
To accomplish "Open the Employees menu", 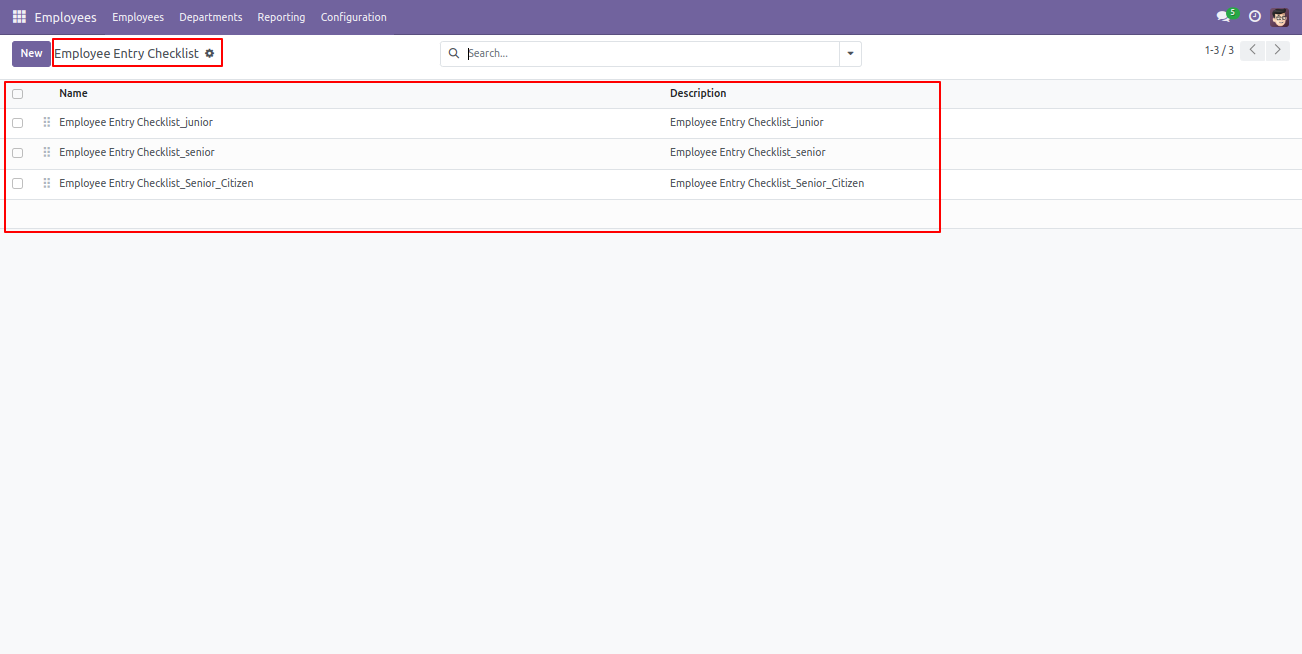I will pyautogui.click(x=138, y=17).
